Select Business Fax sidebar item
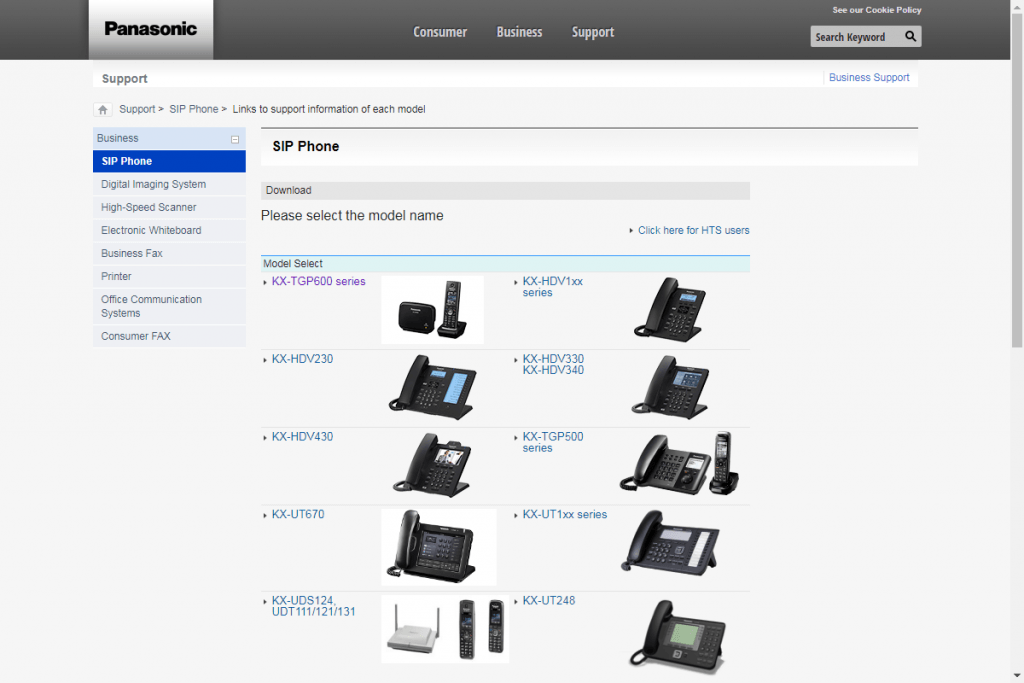 [x=169, y=253]
